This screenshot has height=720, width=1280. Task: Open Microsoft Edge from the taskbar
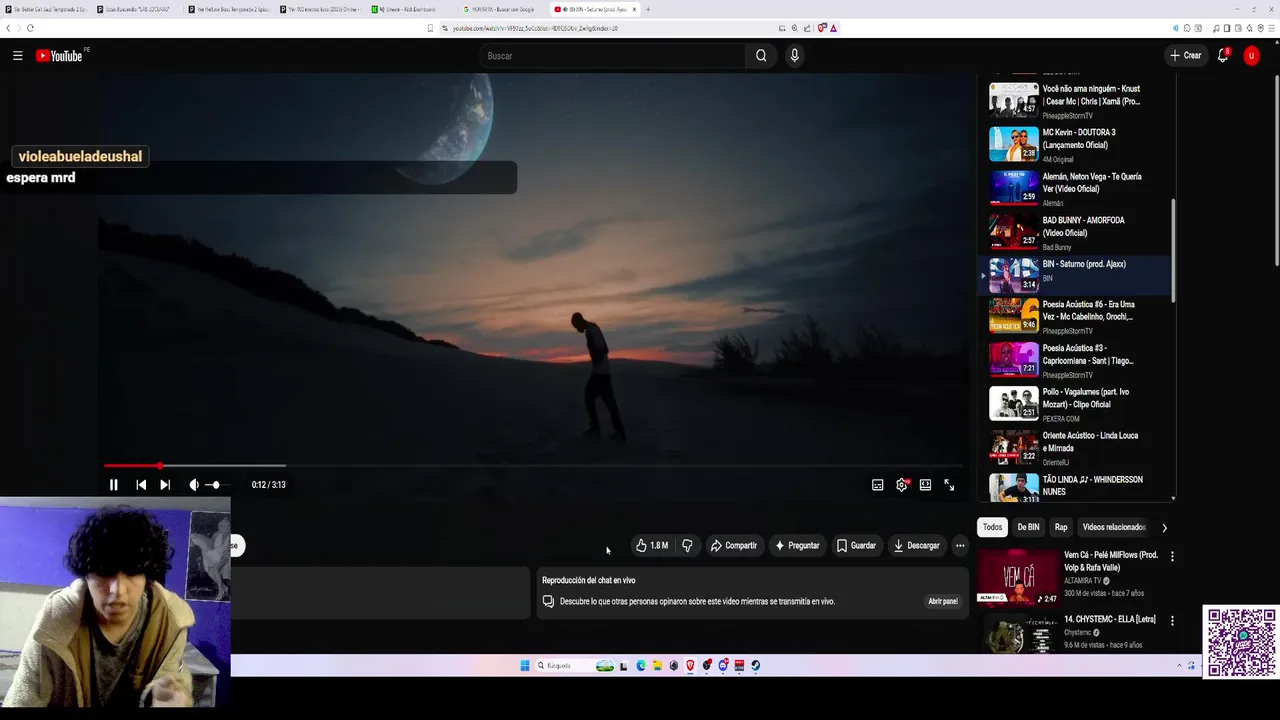coord(641,665)
